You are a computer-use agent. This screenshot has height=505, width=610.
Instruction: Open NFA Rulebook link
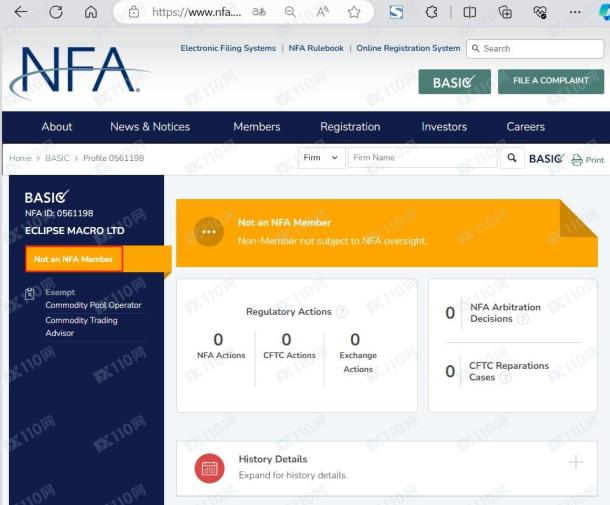(316, 48)
